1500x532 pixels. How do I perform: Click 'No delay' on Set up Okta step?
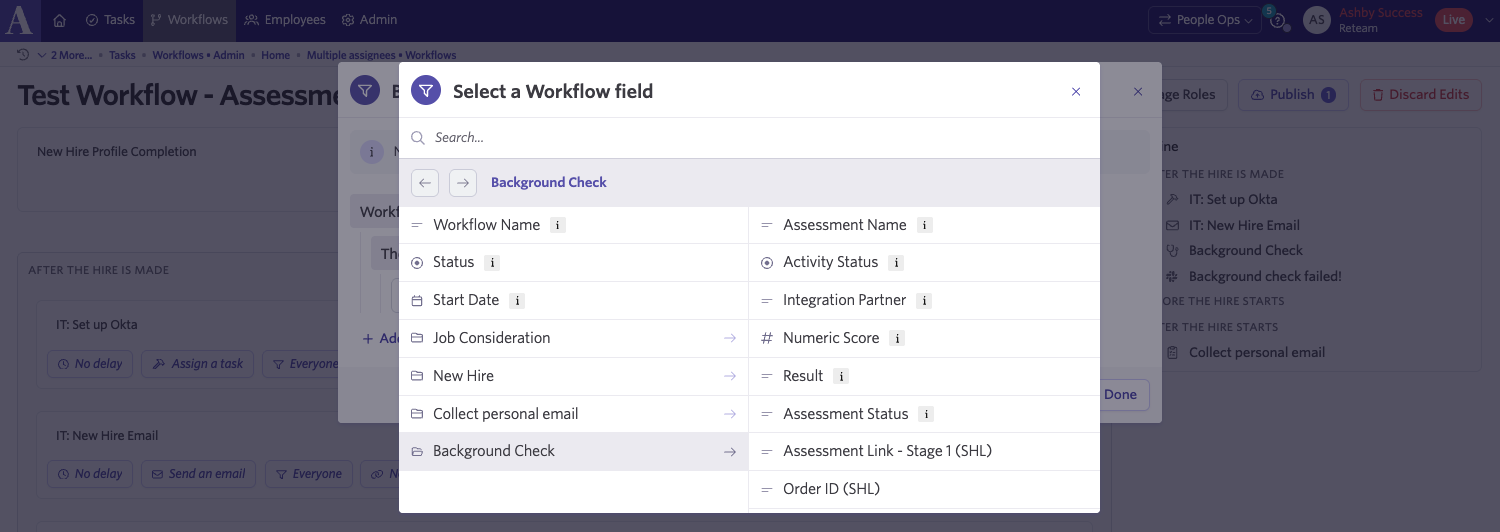click(90, 364)
